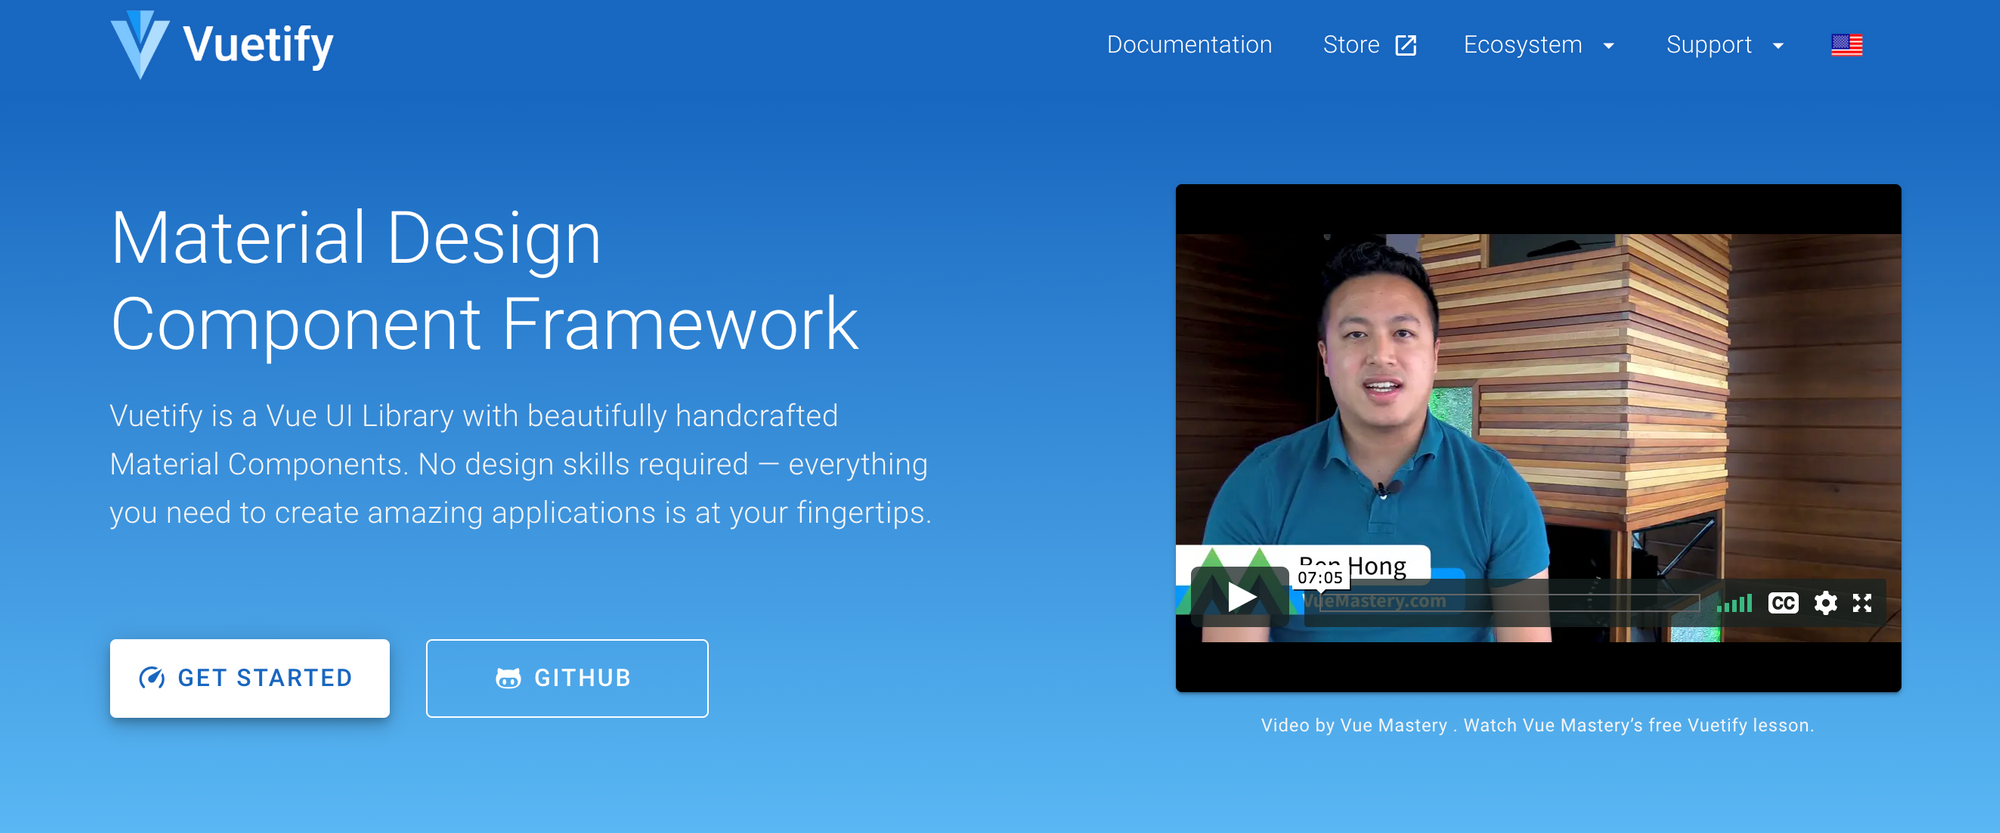Open the Ecosystem menu

(1523, 45)
